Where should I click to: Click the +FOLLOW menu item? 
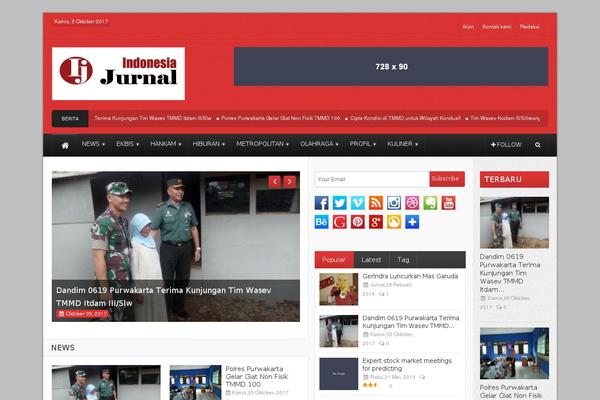tap(506, 145)
